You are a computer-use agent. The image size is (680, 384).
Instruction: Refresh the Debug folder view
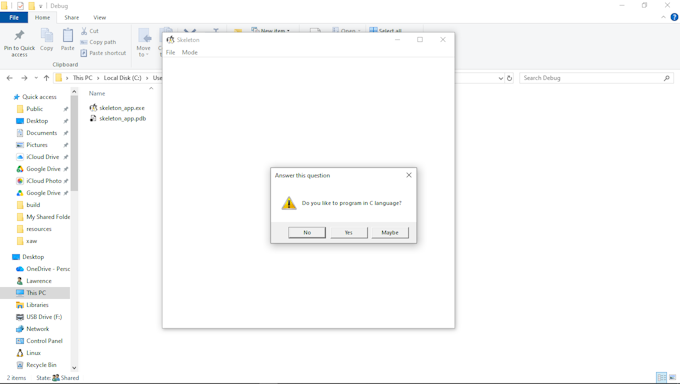click(510, 79)
